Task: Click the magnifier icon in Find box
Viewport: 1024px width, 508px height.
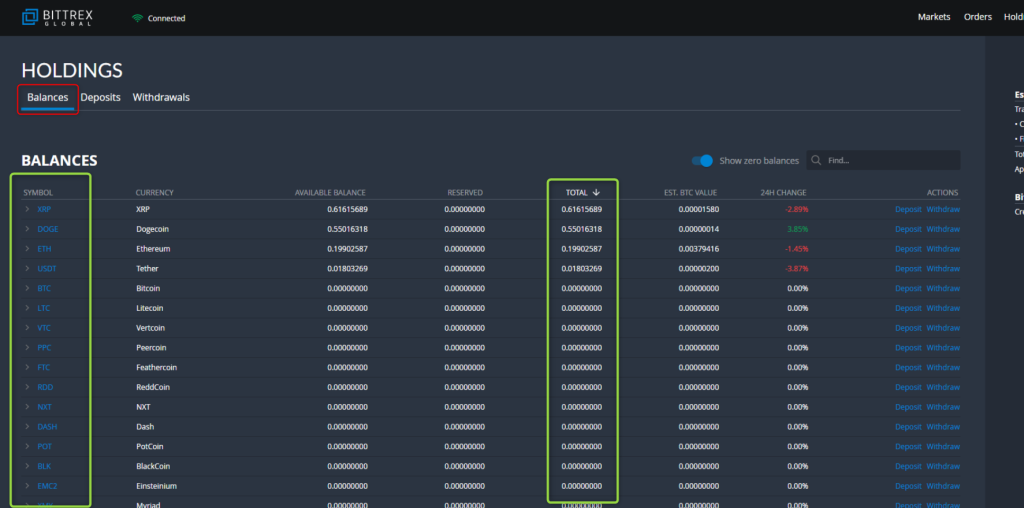Action: 816,161
